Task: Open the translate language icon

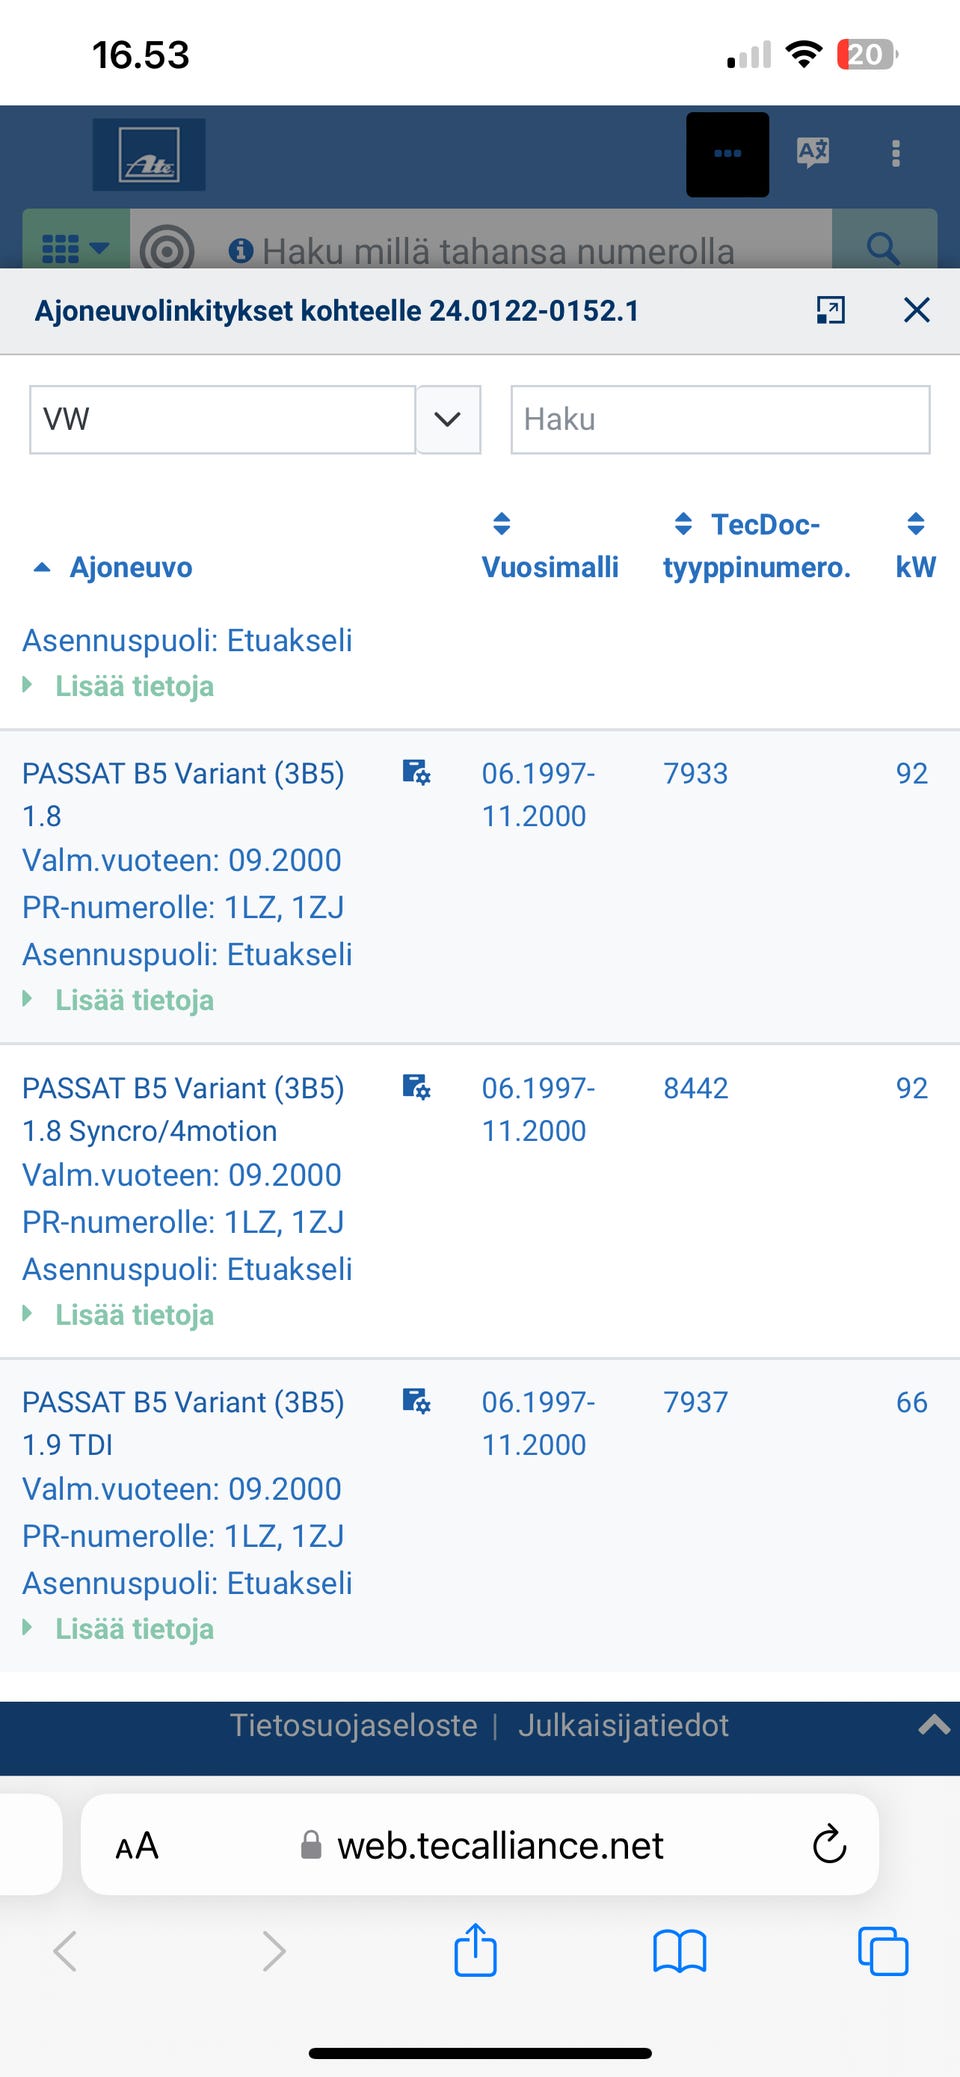Action: 812,152
